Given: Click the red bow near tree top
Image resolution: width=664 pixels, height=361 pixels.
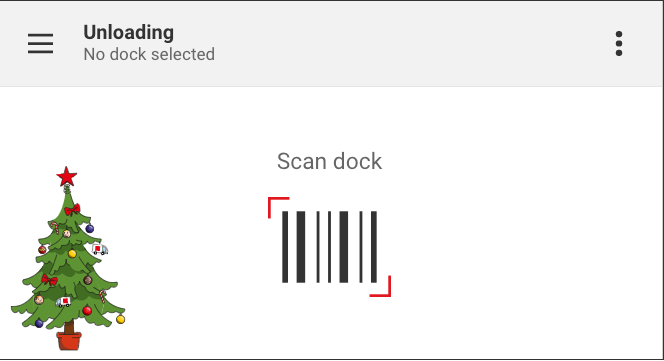Looking at the screenshot, I should [x=72, y=209].
